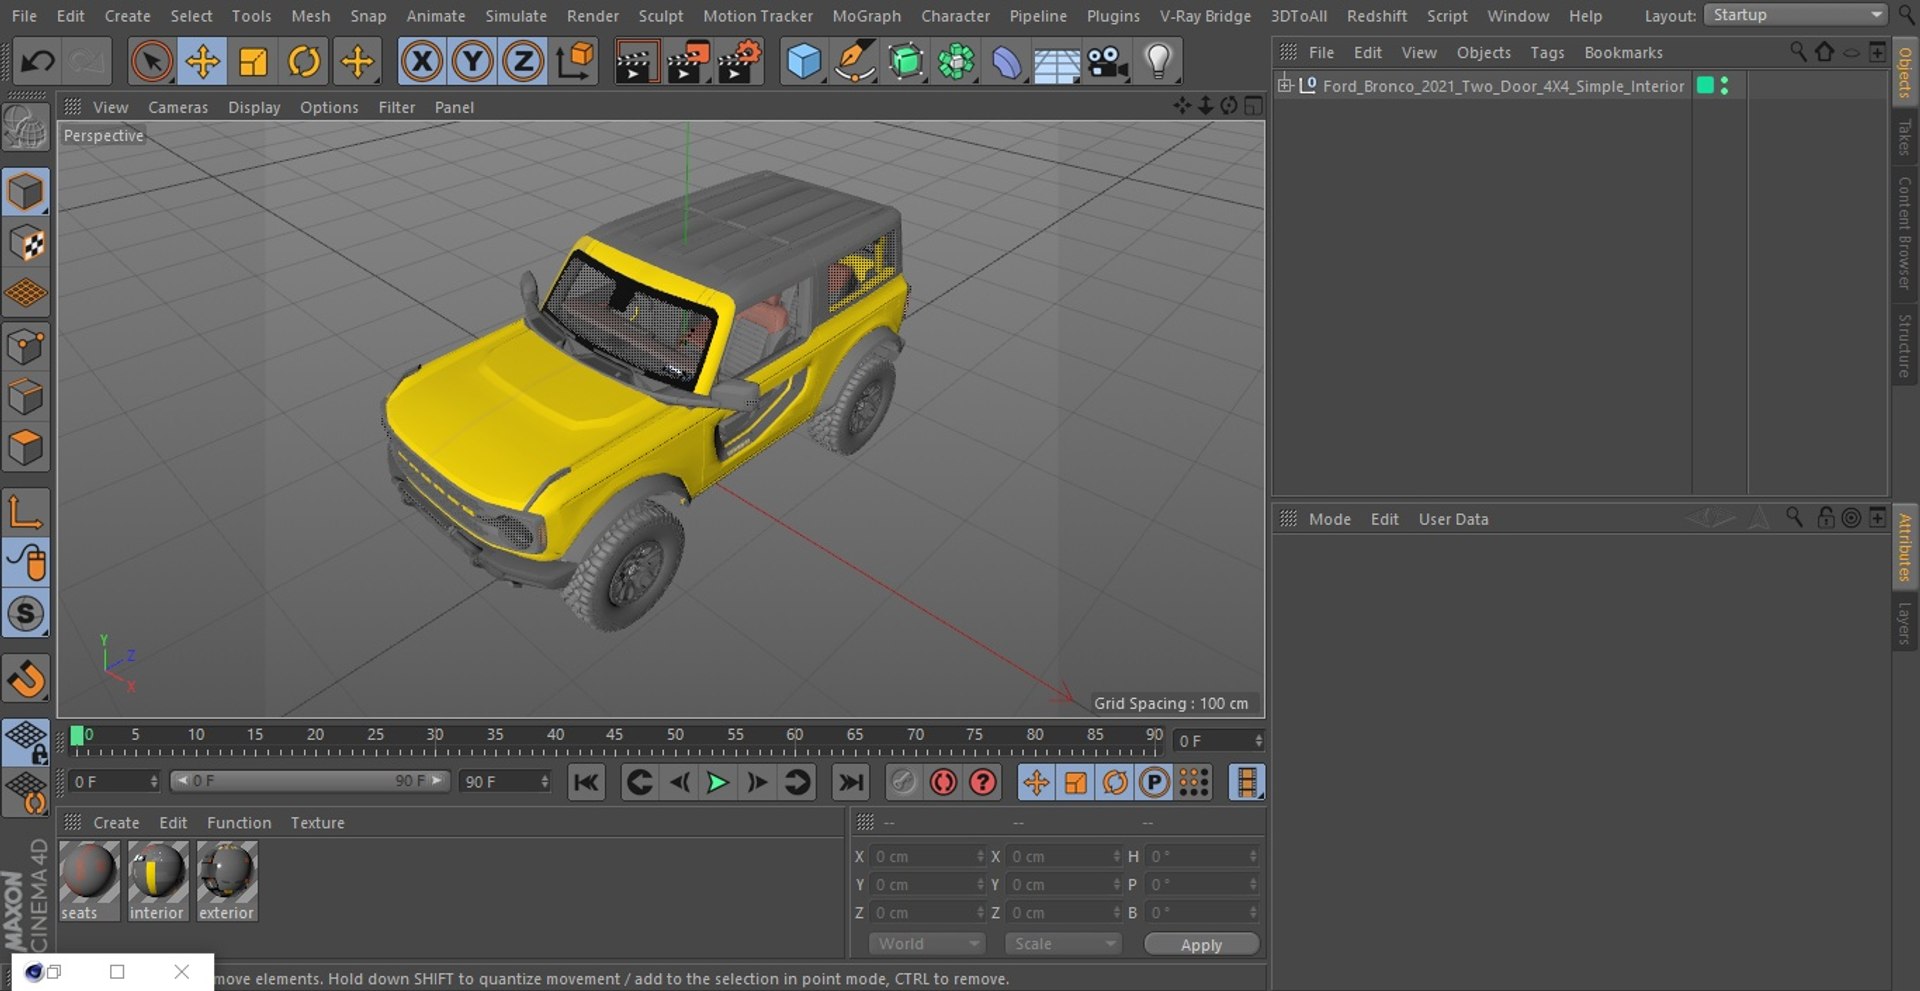Step the 90 F end frame spinner
The height and width of the screenshot is (991, 1920).
(545, 781)
